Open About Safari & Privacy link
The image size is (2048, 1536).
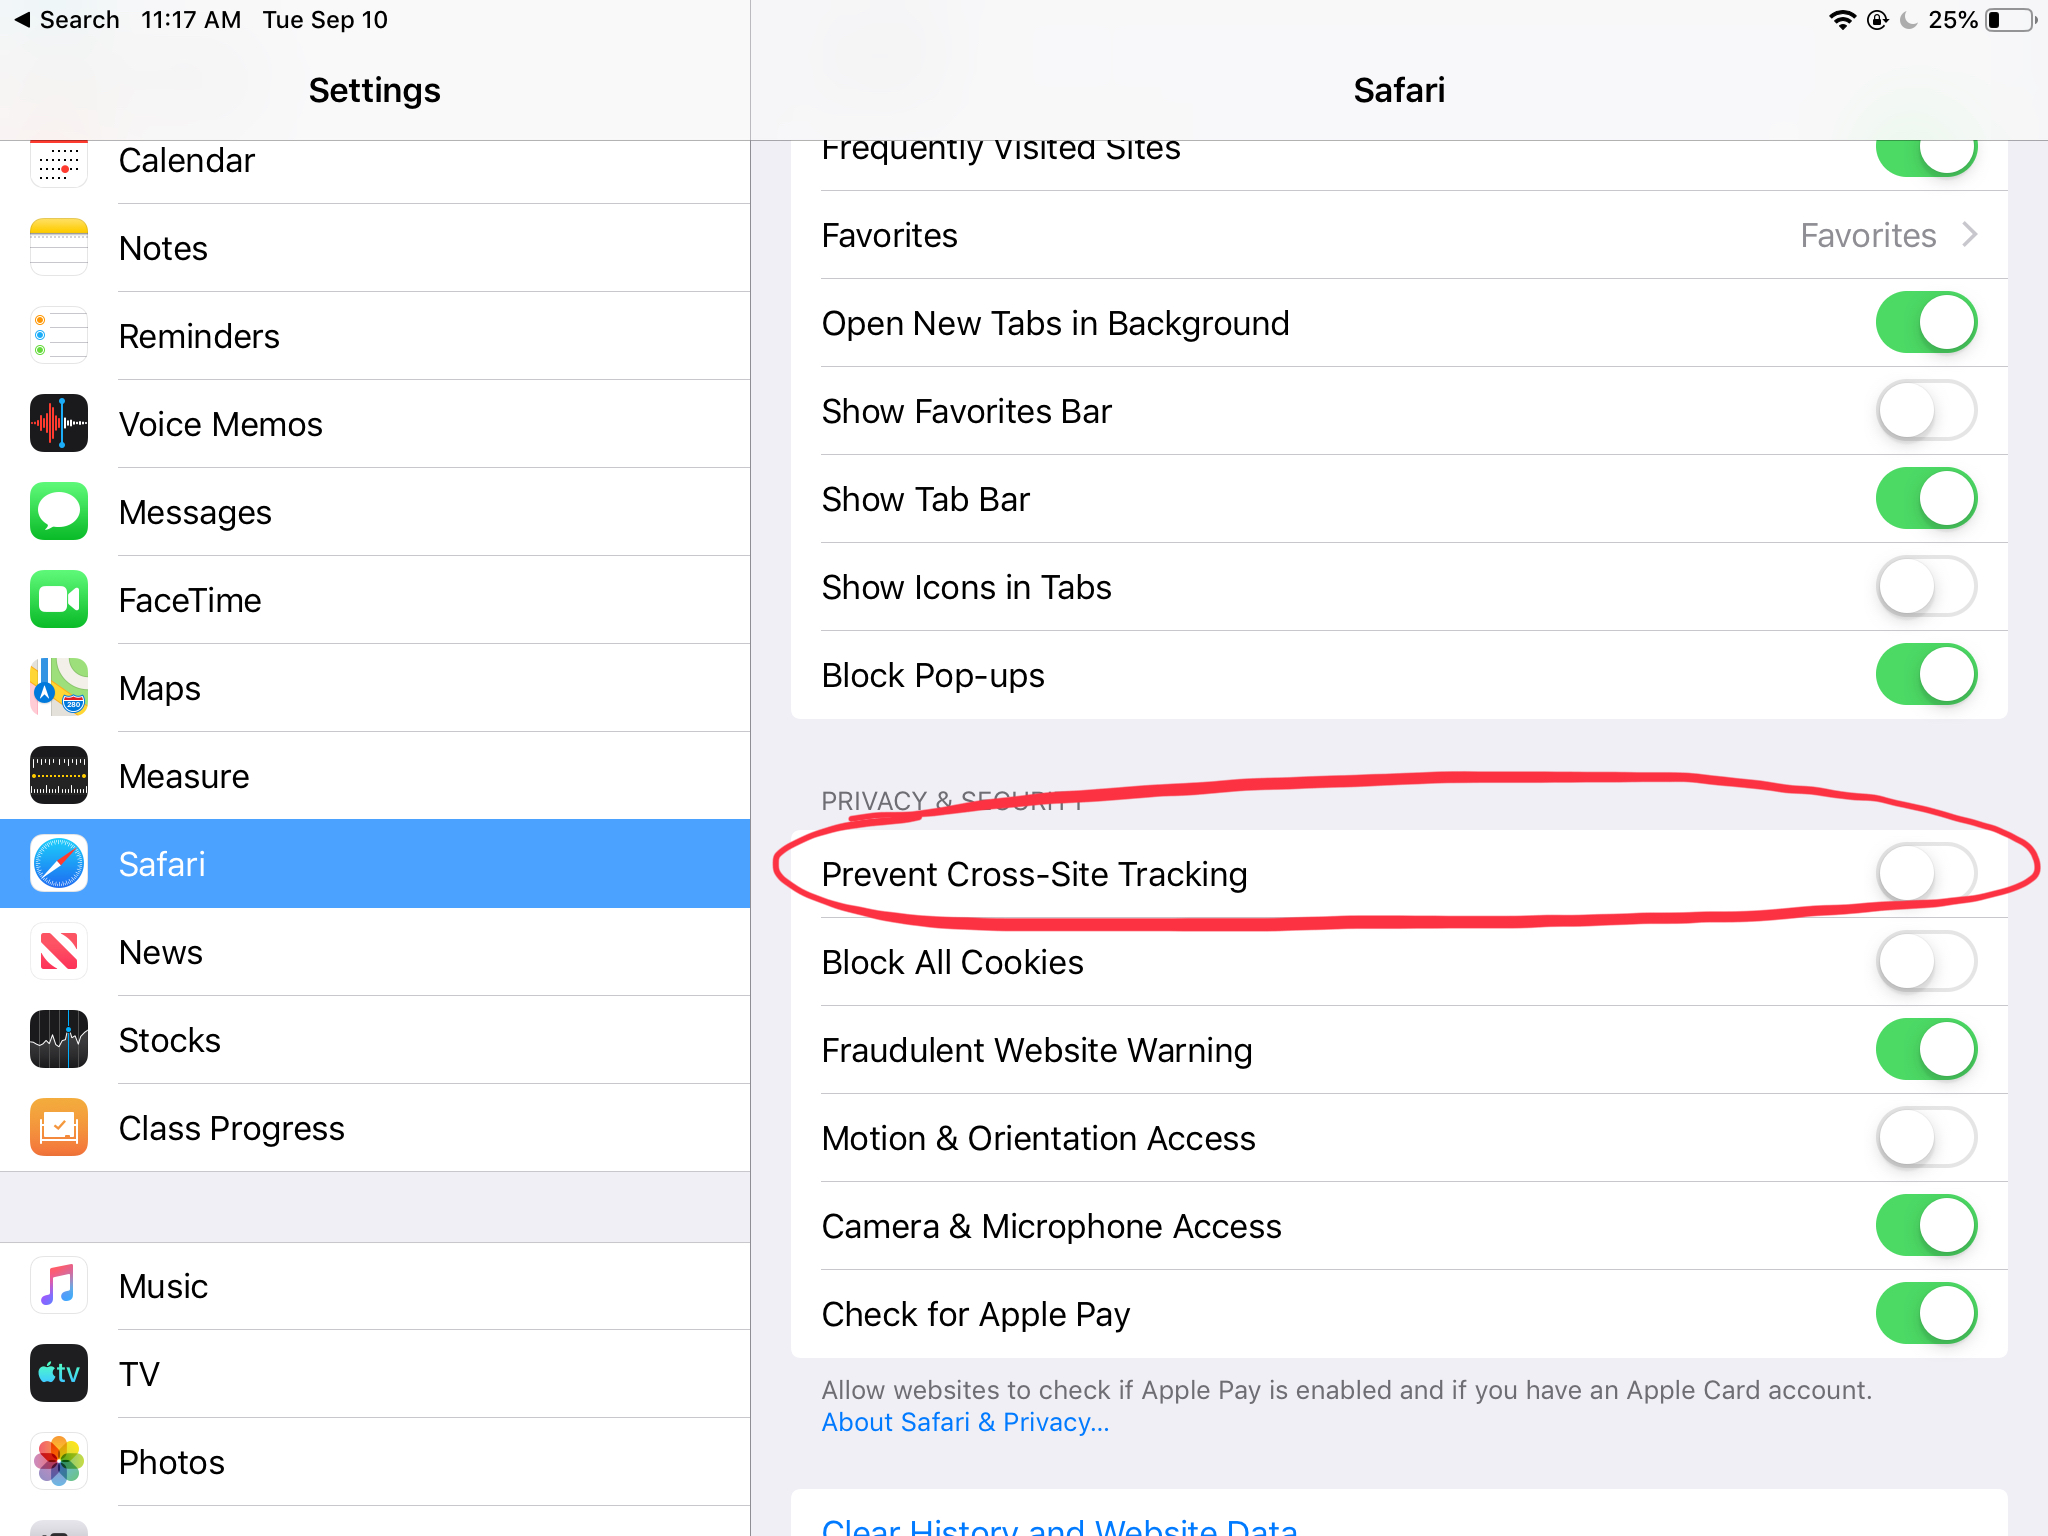(965, 1422)
